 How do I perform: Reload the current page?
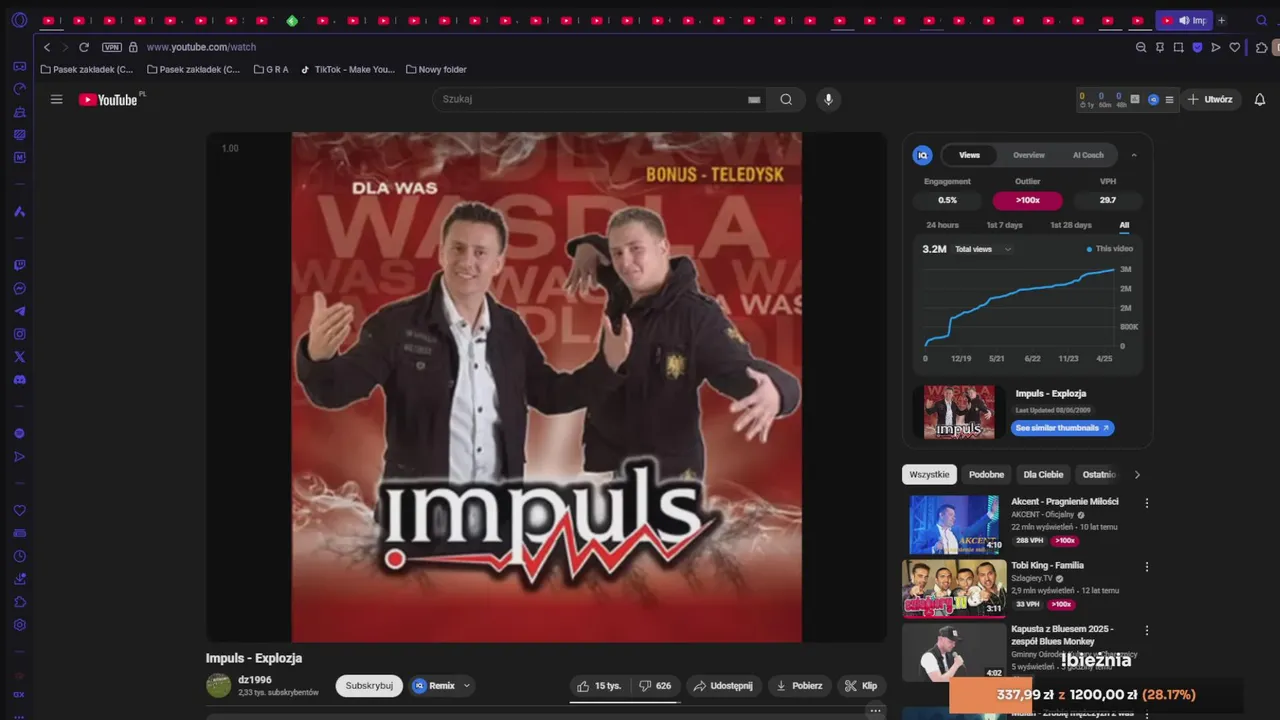click(x=84, y=47)
